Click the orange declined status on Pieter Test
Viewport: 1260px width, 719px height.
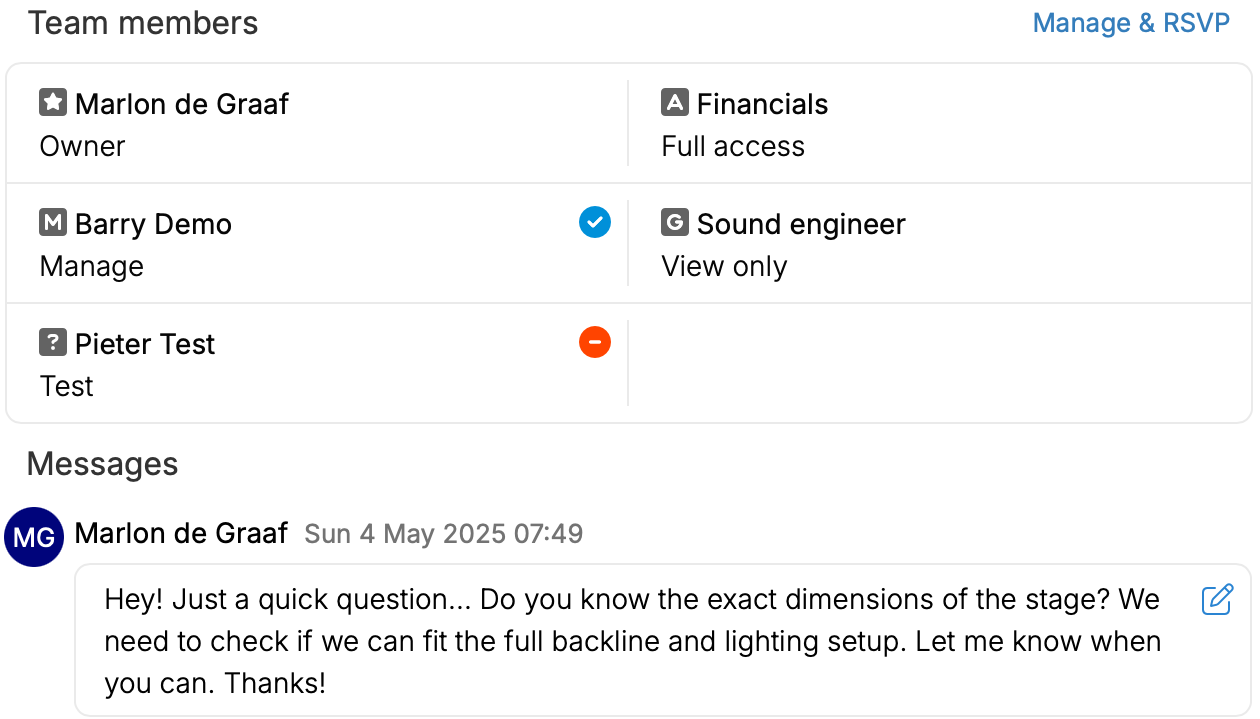pyautogui.click(x=595, y=342)
